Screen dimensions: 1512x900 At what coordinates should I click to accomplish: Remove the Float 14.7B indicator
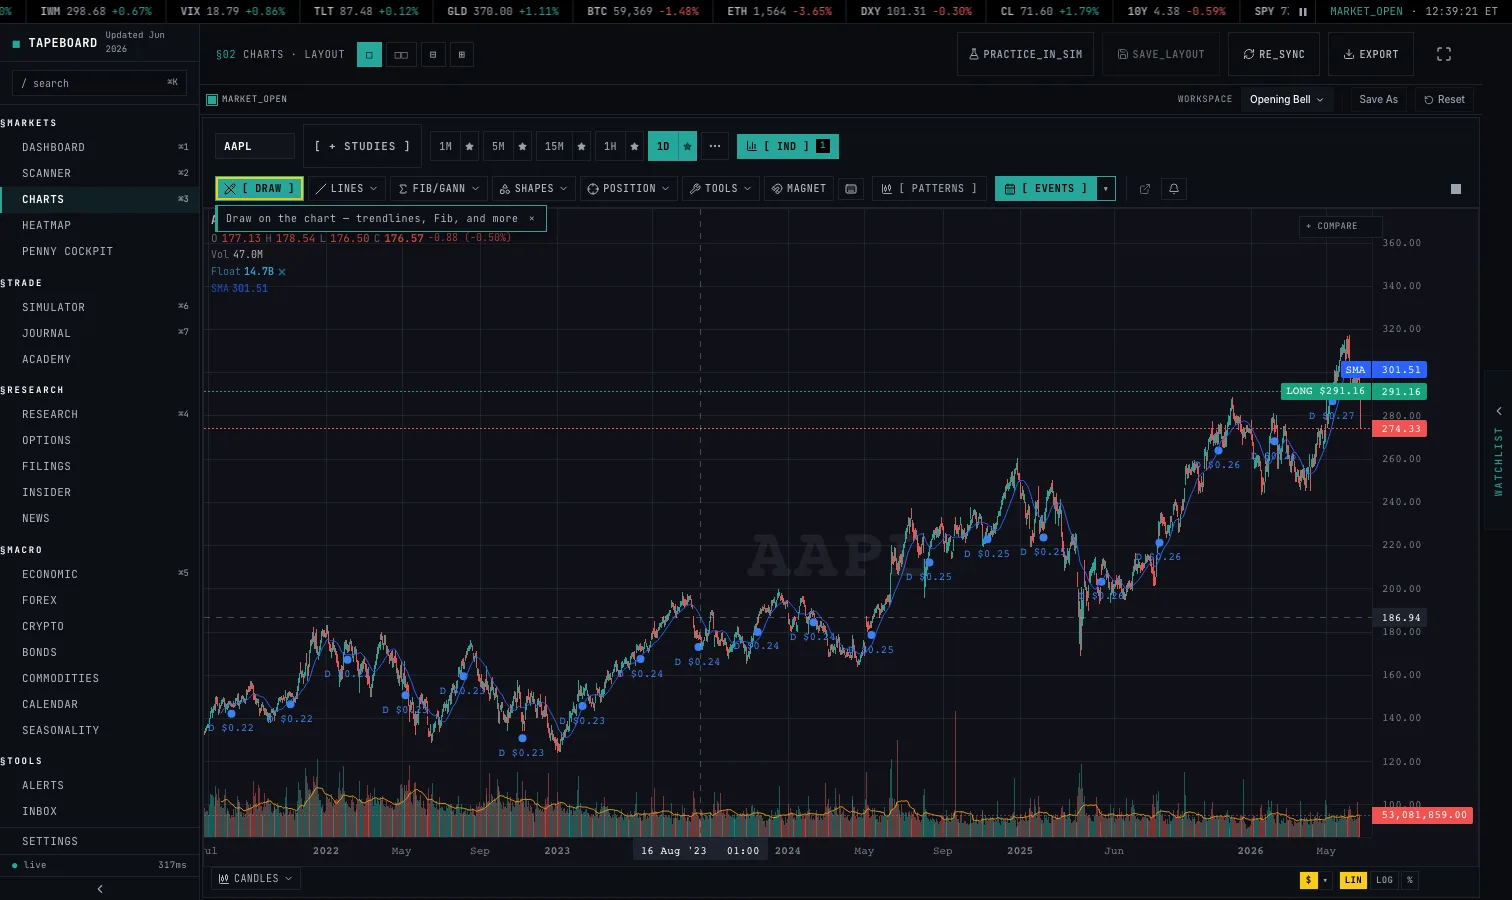coord(282,272)
